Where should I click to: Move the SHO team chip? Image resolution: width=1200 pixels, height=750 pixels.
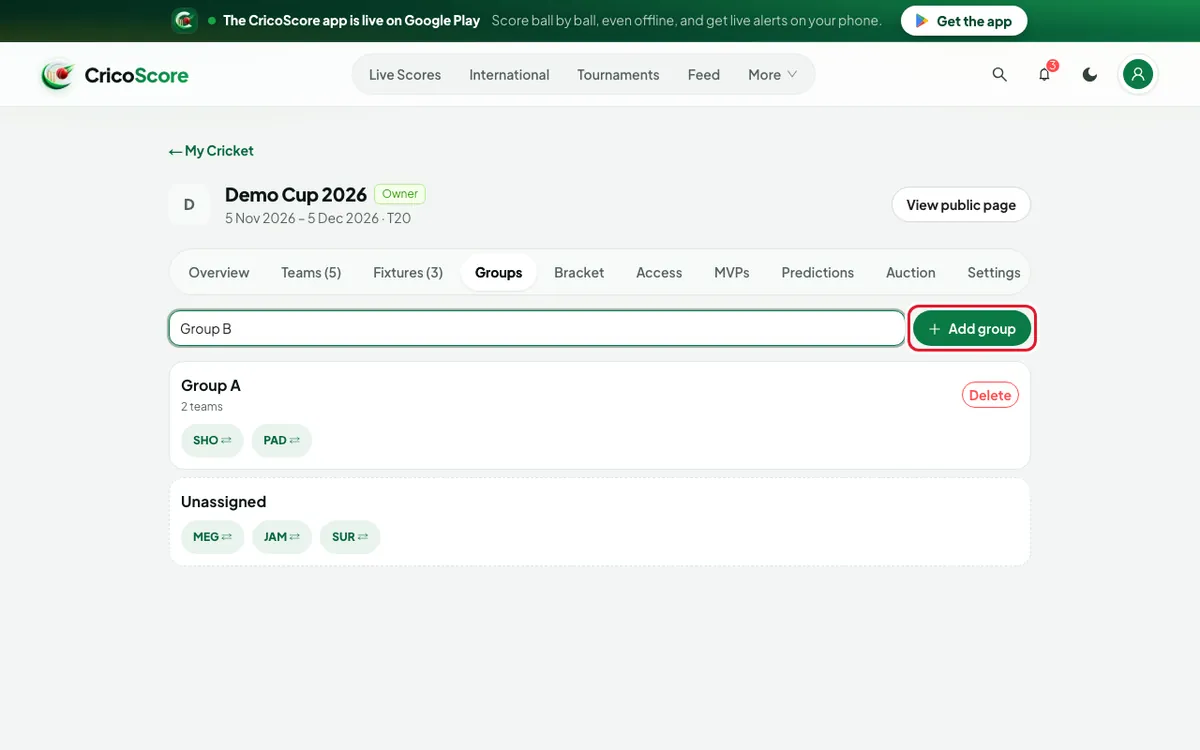tap(212, 440)
